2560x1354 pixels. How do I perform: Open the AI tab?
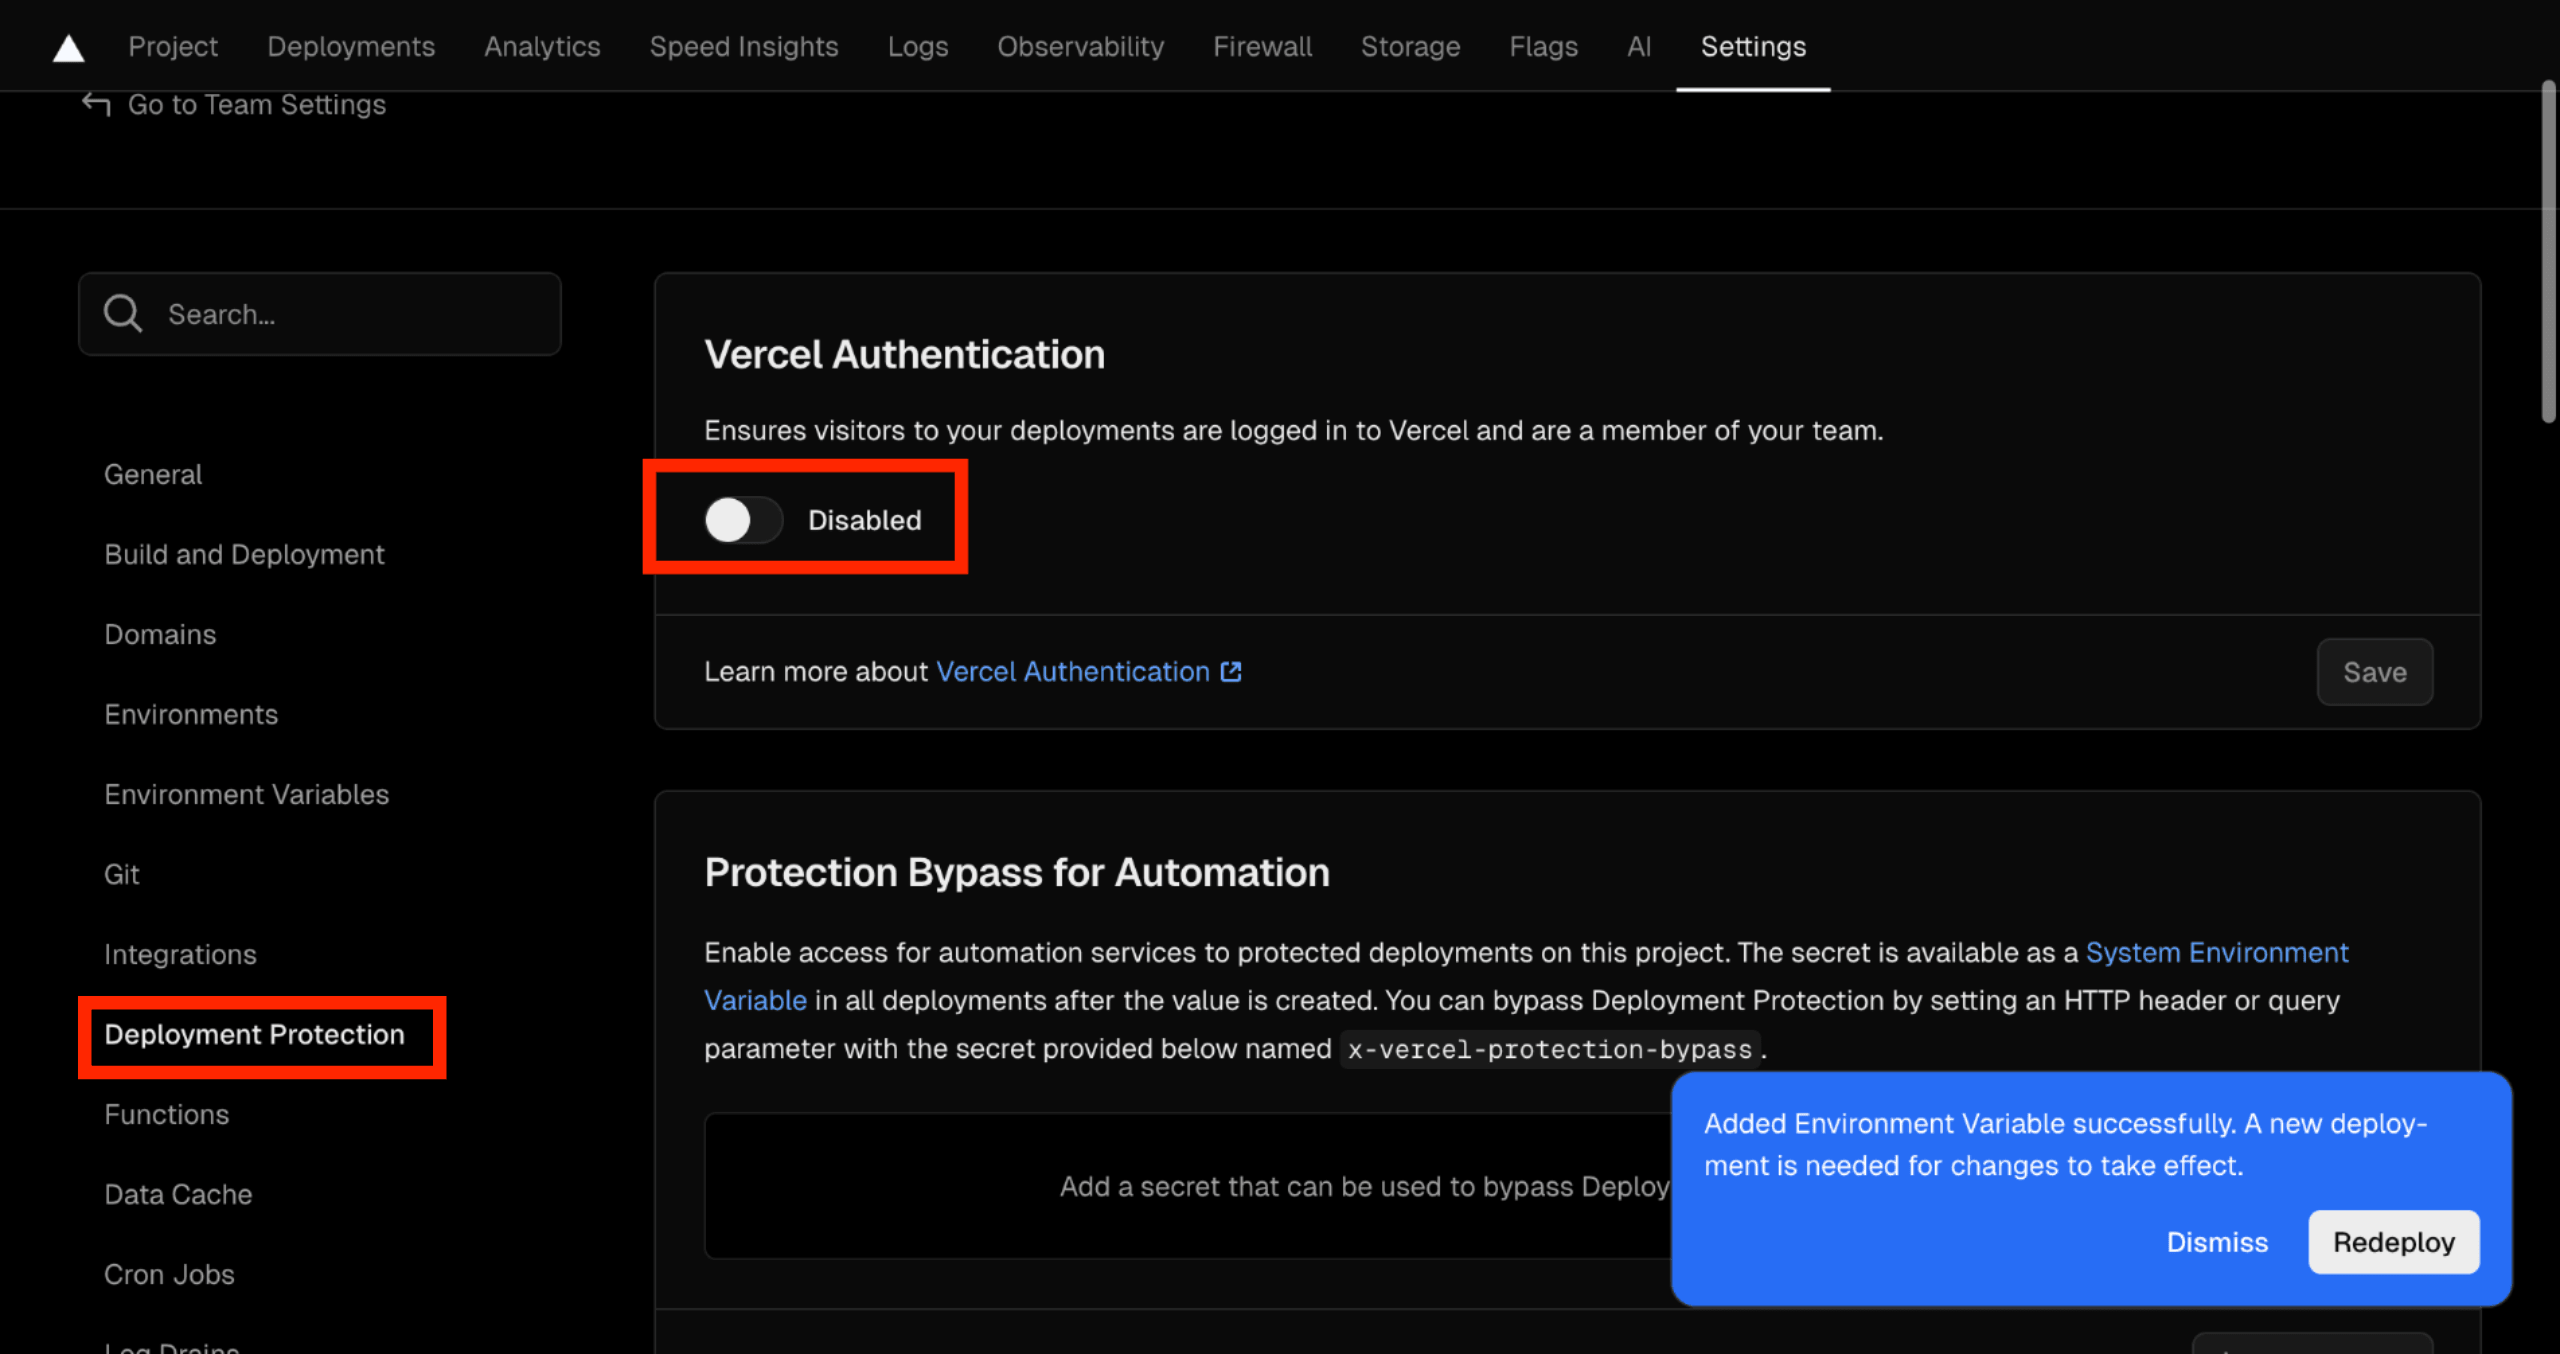[x=1639, y=46]
